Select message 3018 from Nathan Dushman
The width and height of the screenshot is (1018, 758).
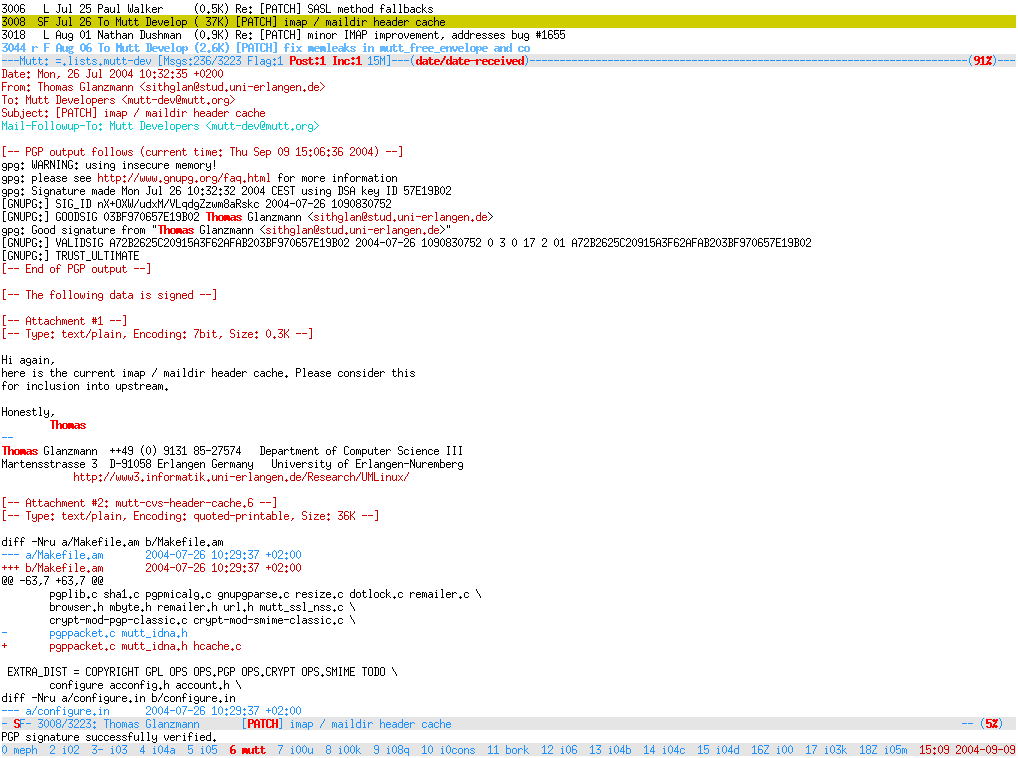tap(509, 35)
